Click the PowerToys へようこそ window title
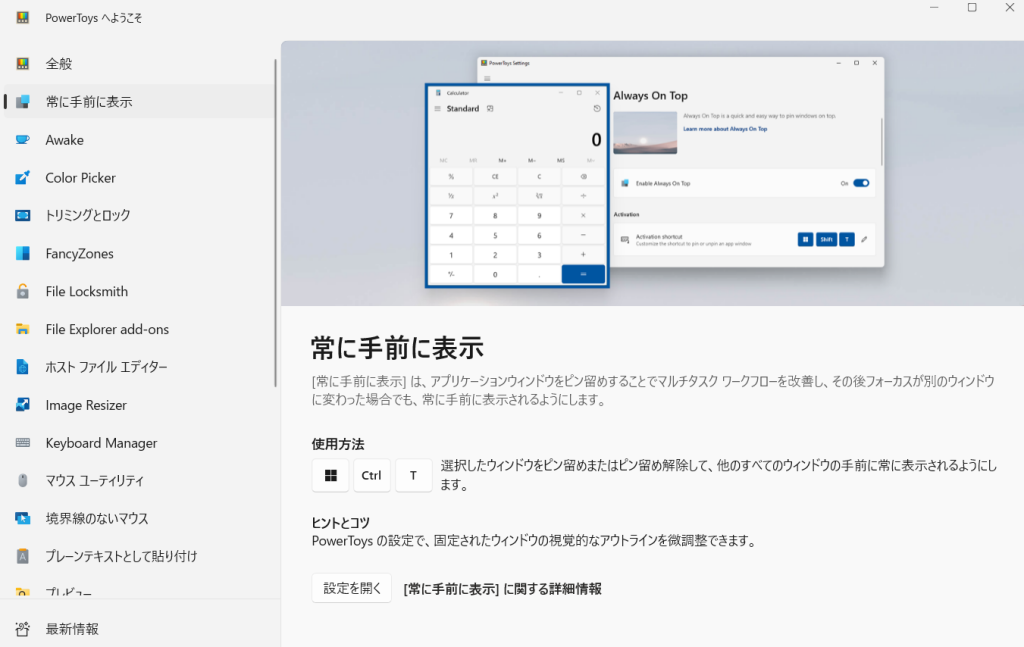Viewport: 1024px width, 647px height. [x=93, y=18]
